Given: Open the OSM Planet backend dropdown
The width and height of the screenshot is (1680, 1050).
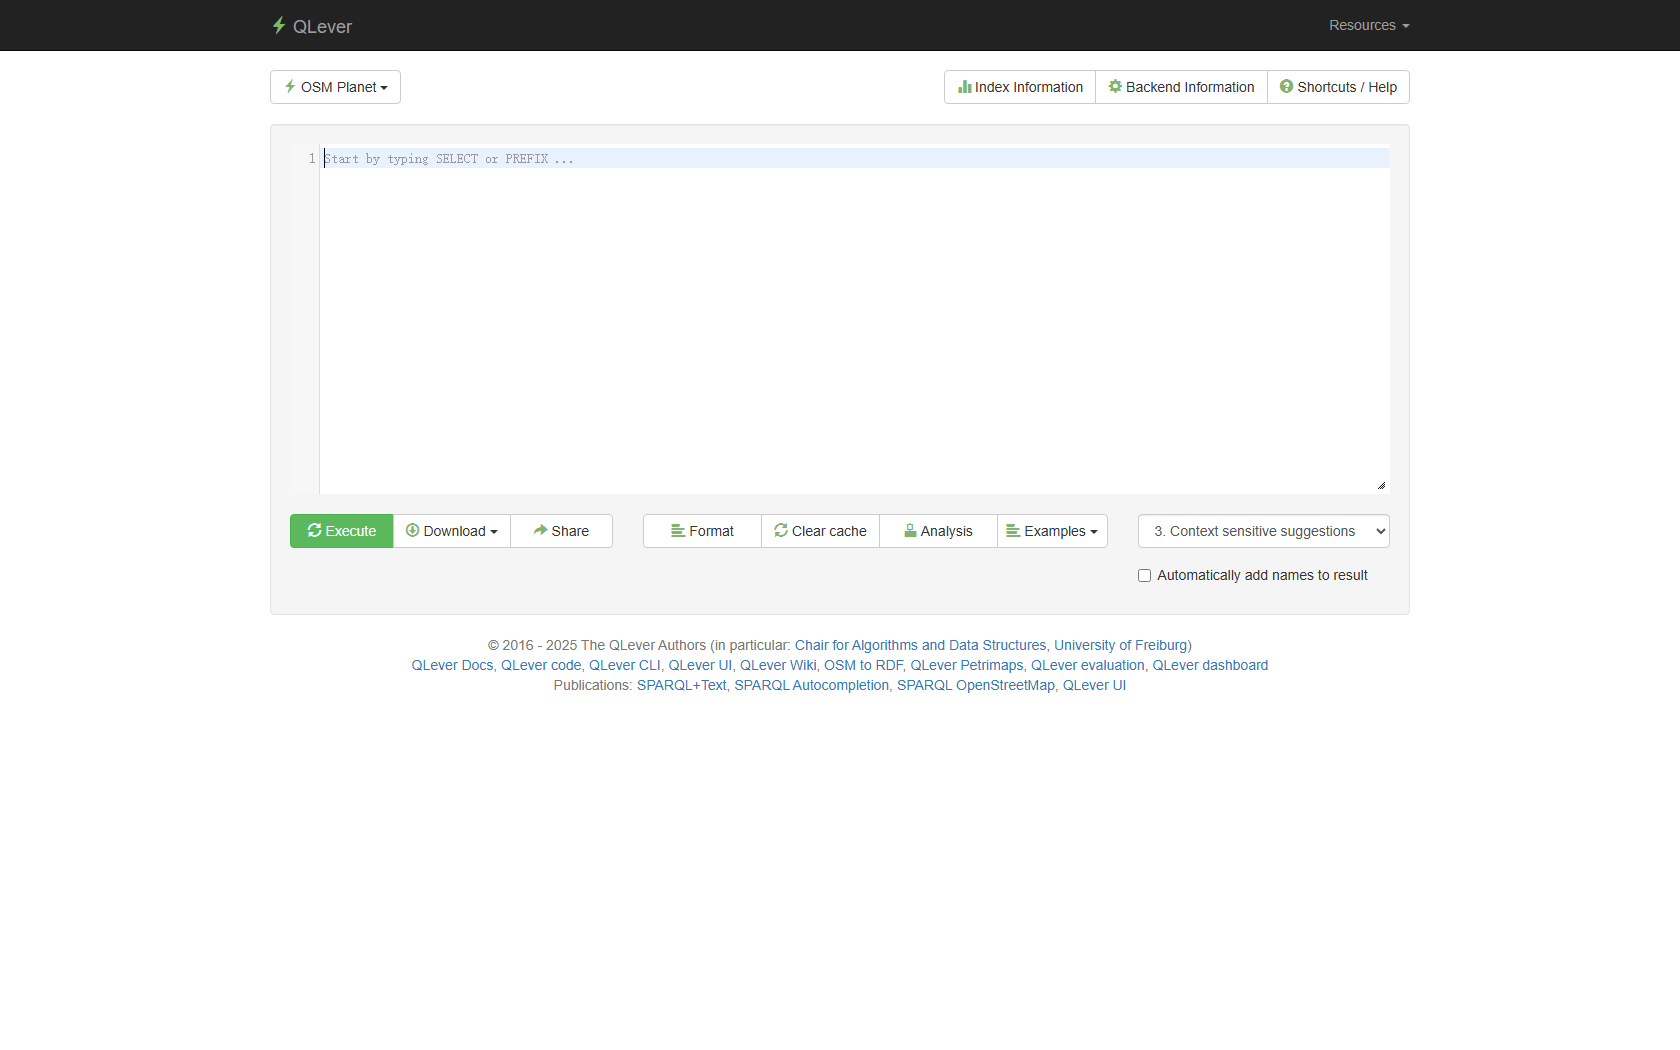Looking at the screenshot, I should (x=335, y=87).
